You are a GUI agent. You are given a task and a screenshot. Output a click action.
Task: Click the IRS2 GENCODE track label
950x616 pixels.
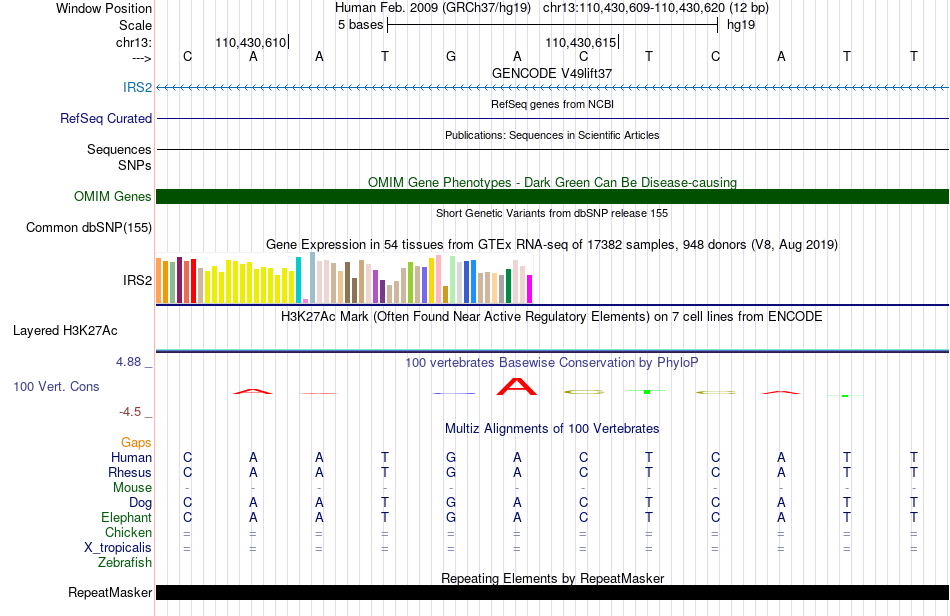pos(137,87)
